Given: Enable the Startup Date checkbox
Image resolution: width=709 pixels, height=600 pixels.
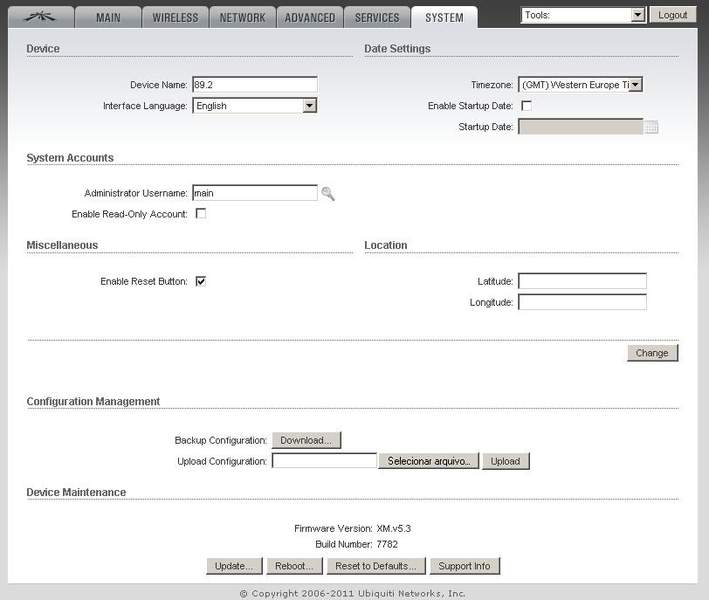Looking at the screenshot, I should tap(526, 106).
